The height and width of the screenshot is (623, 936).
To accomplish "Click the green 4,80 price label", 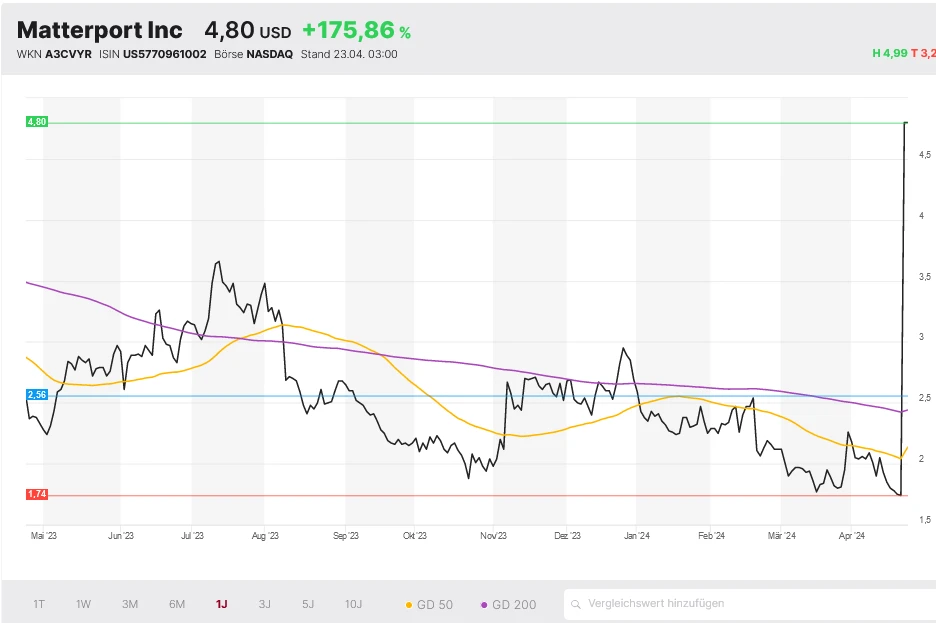I will 36,122.
